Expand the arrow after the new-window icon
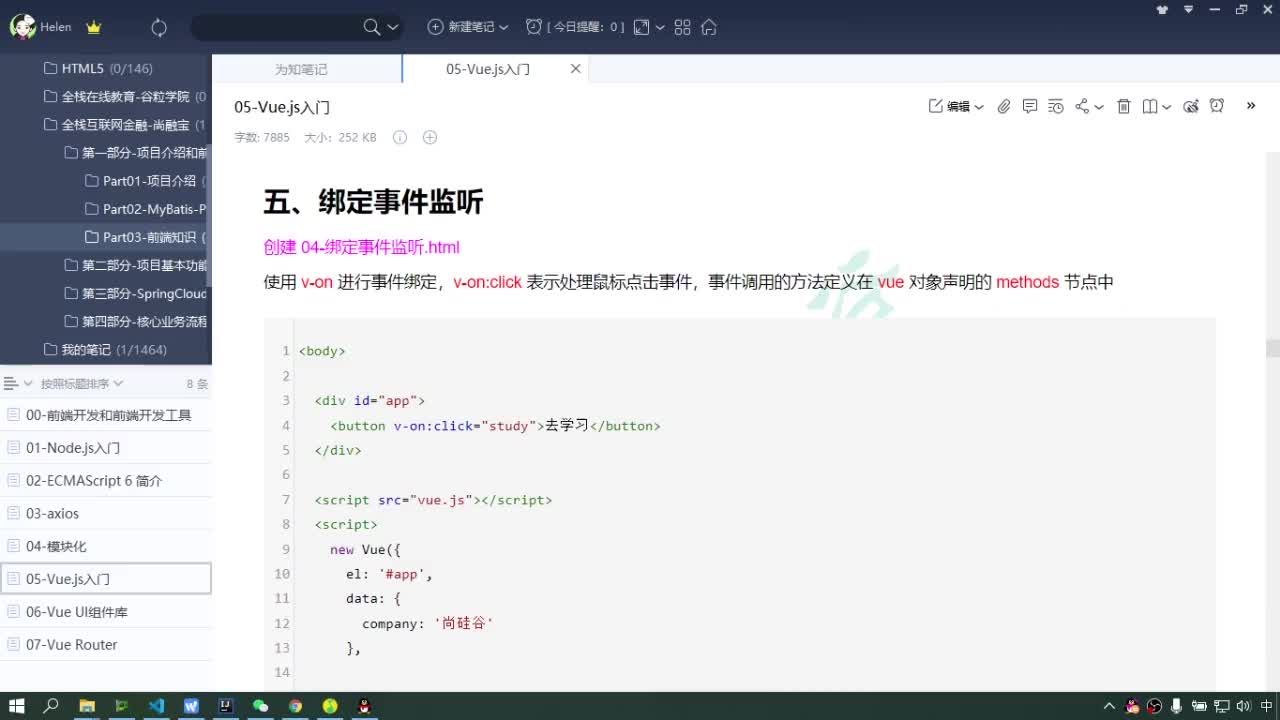Screen dimensions: 1280x720 pyautogui.click(x=660, y=27)
